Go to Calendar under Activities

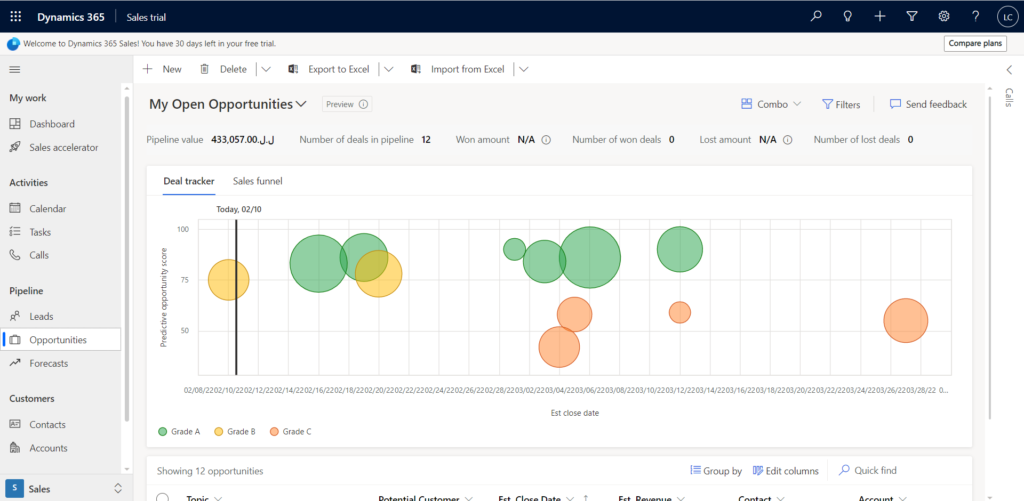pyautogui.click(x=37, y=209)
